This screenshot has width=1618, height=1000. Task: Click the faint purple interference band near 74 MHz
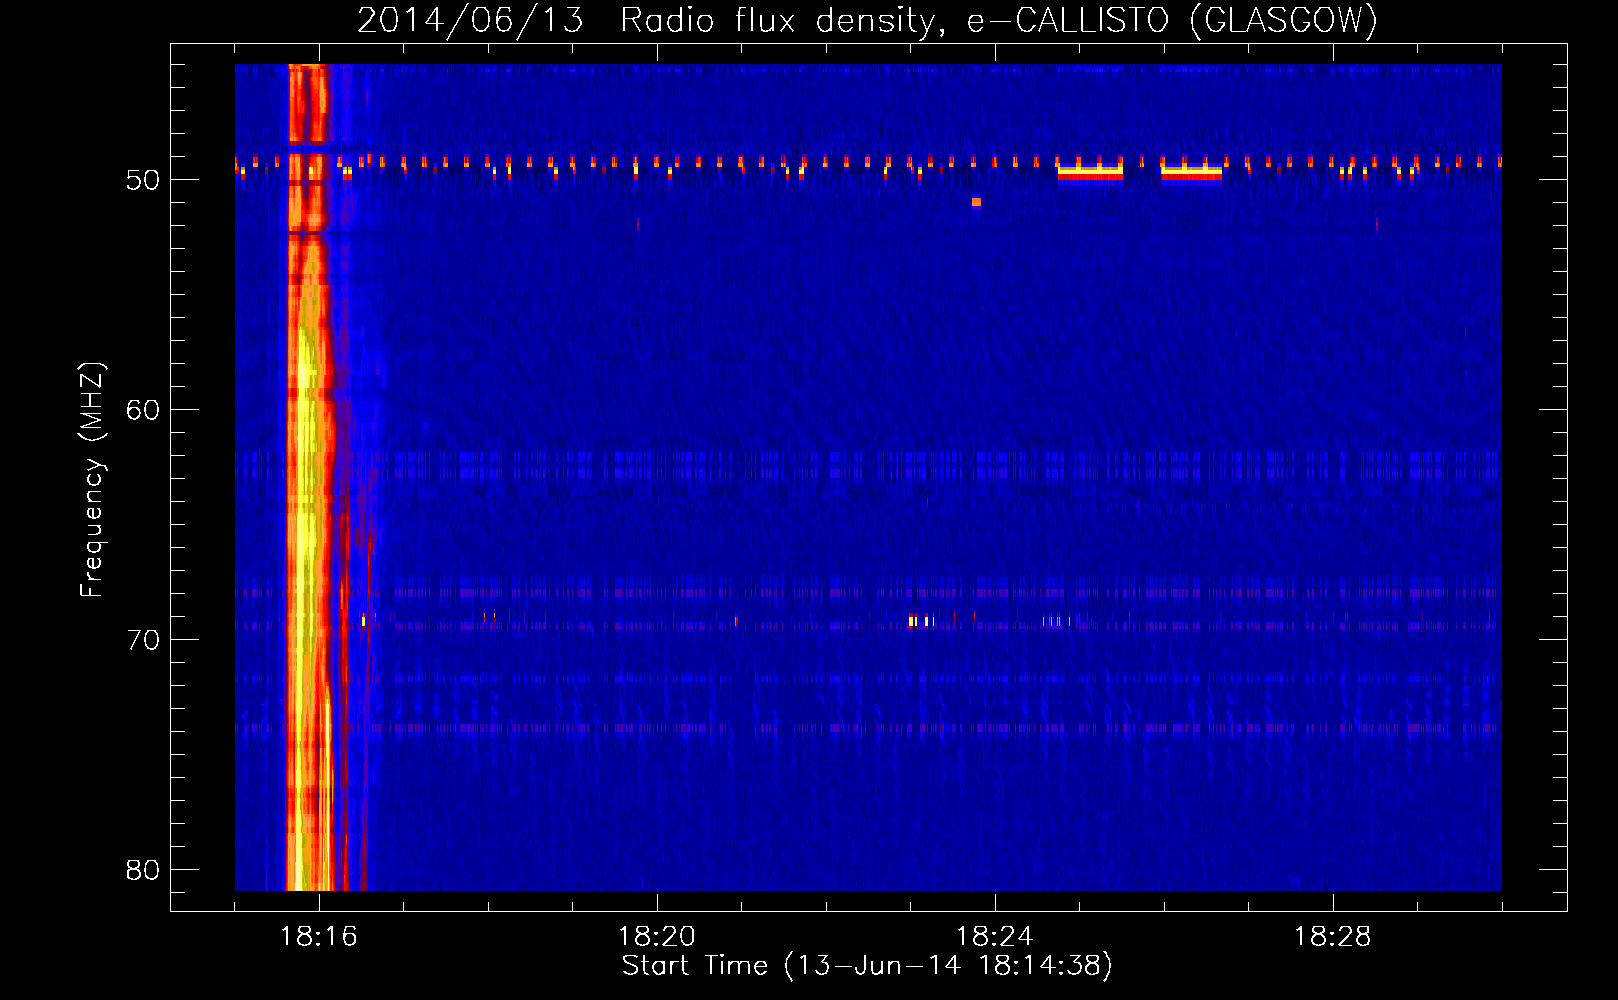900,728
